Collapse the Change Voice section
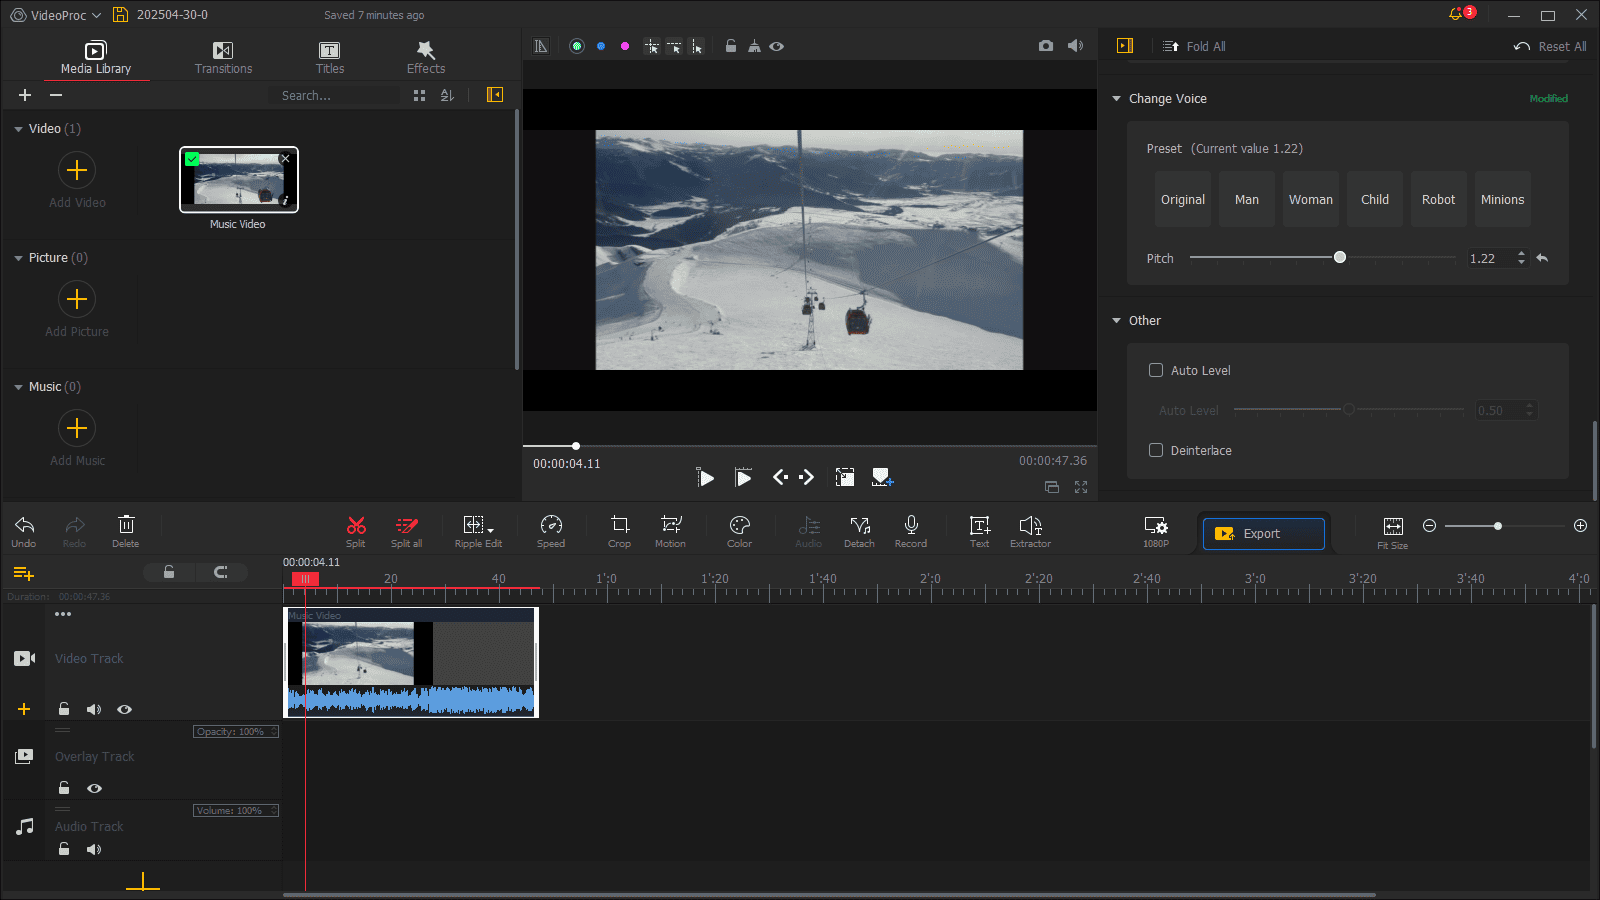The height and width of the screenshot is (900, 1600). (x=1116, y=99)
